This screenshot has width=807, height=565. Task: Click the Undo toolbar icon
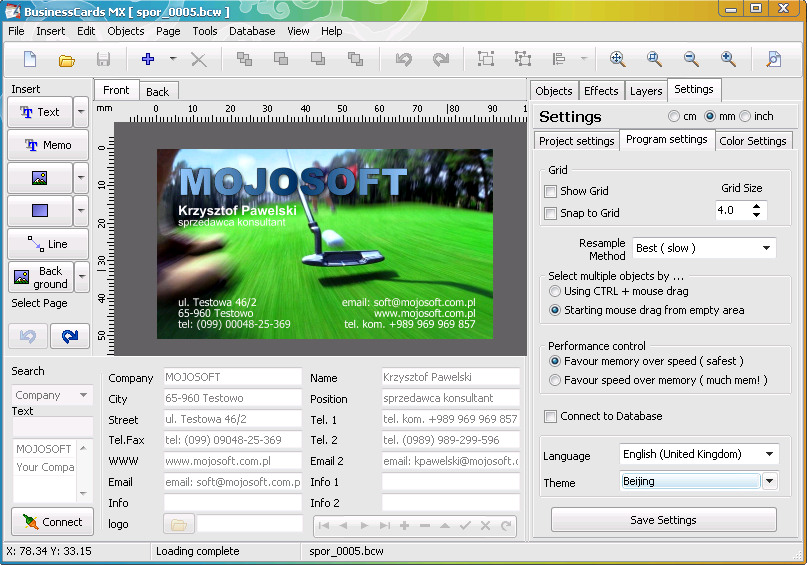pos(404,59)
